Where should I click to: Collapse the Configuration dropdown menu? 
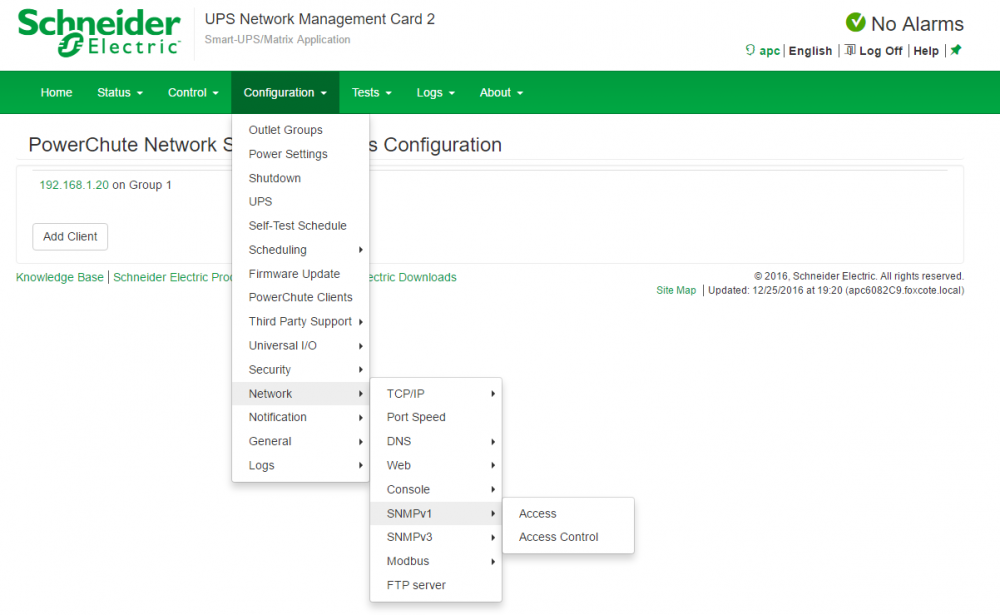pos(285,93)
